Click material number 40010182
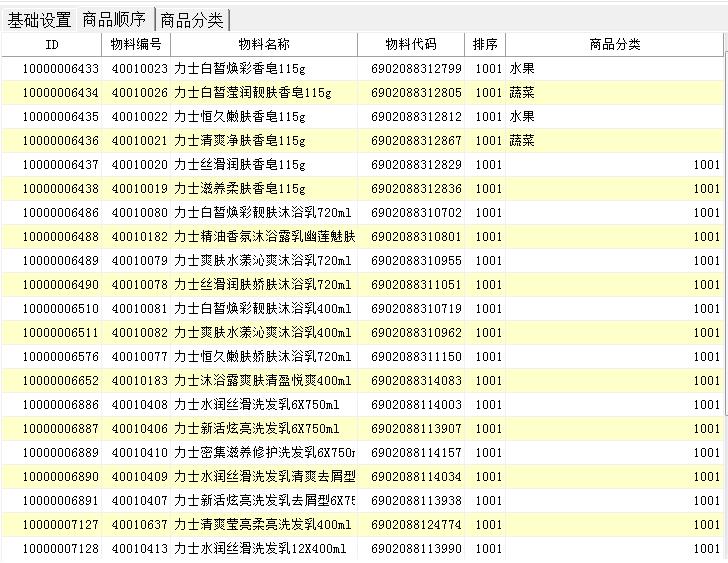Image resolution: width=728 pixels, height=563 pixels. point(139,237)
